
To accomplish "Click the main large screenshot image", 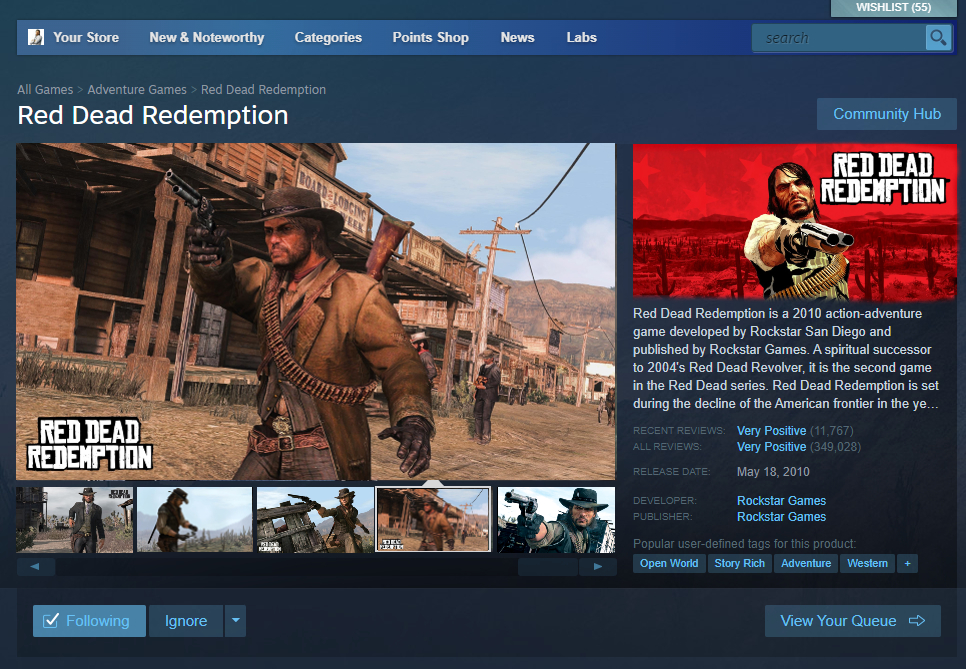I will [315, 312].
